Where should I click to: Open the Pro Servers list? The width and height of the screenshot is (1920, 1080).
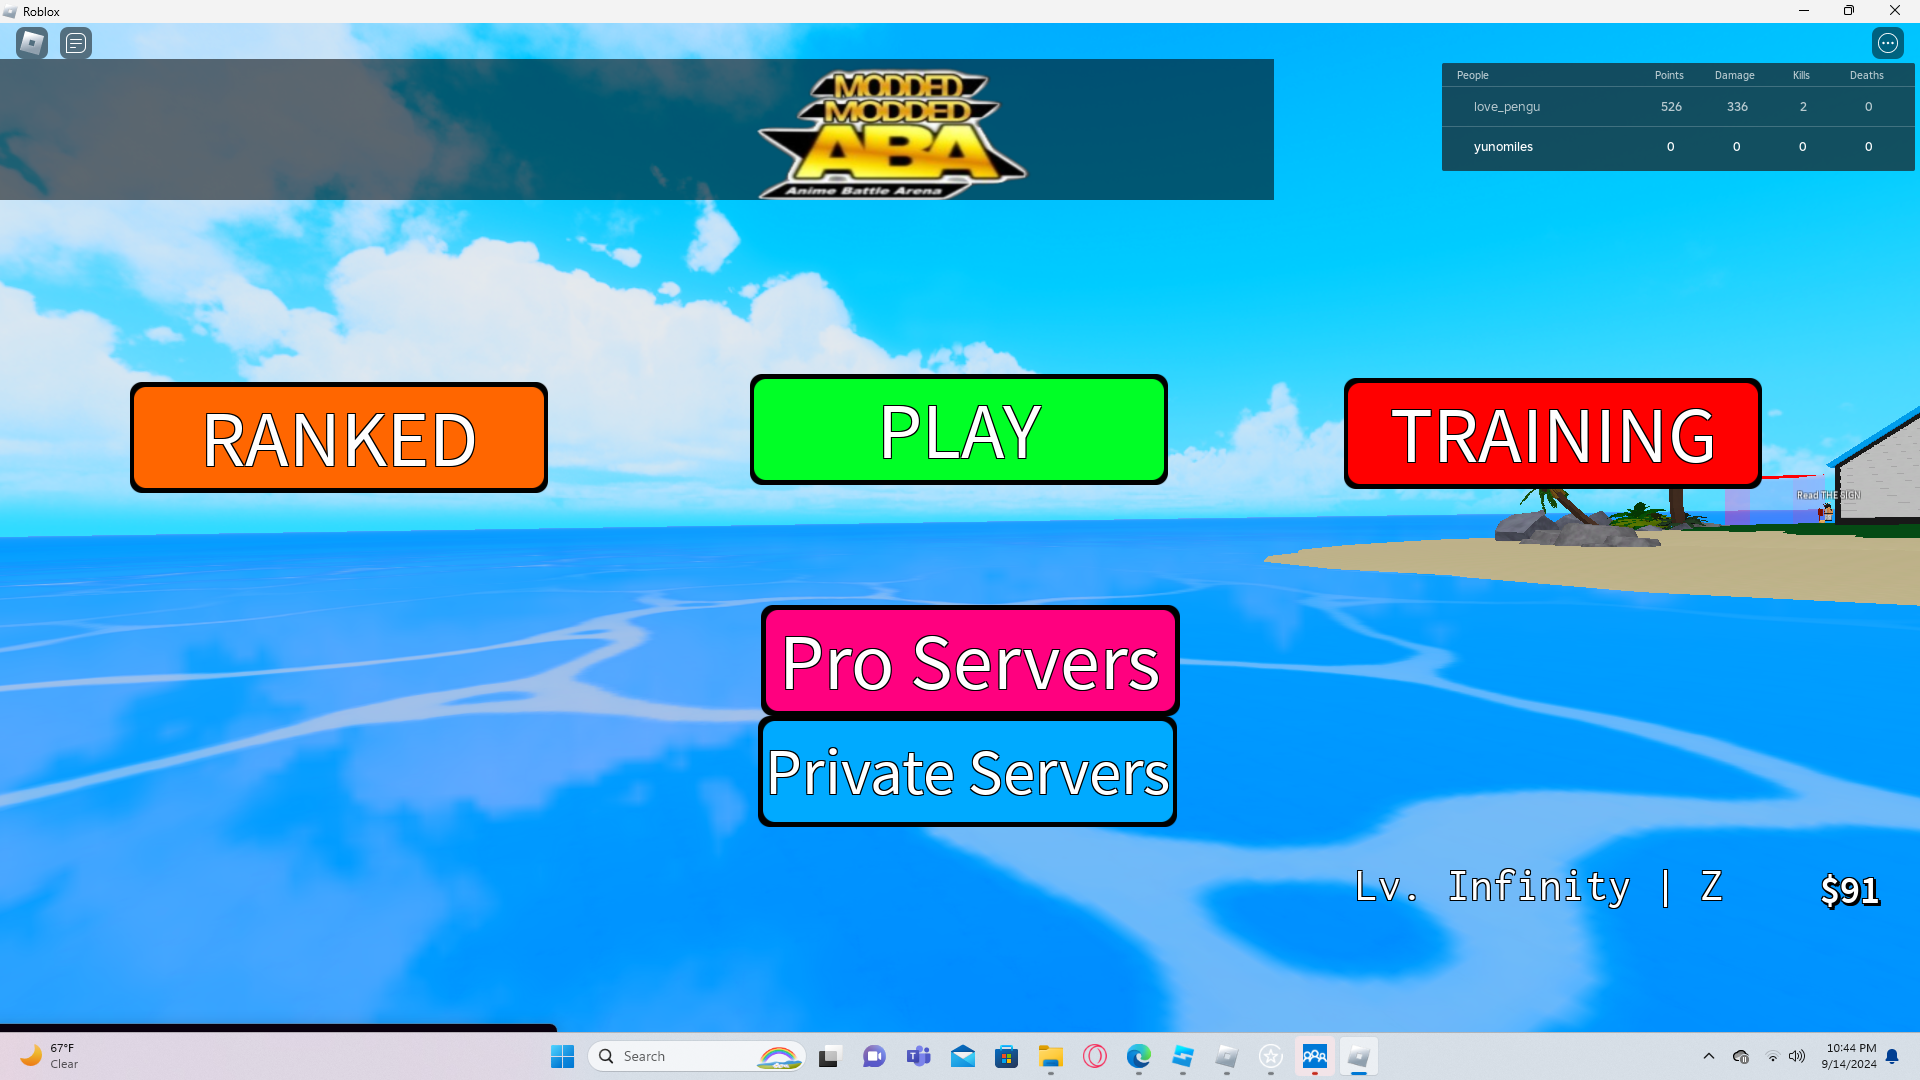coord(970,661)
